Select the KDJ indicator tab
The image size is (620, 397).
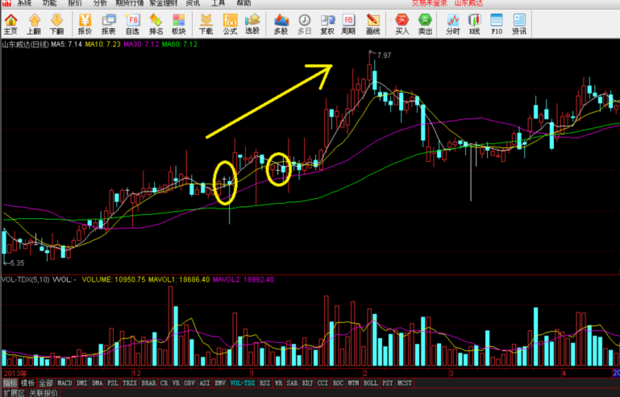click(308, 383)
